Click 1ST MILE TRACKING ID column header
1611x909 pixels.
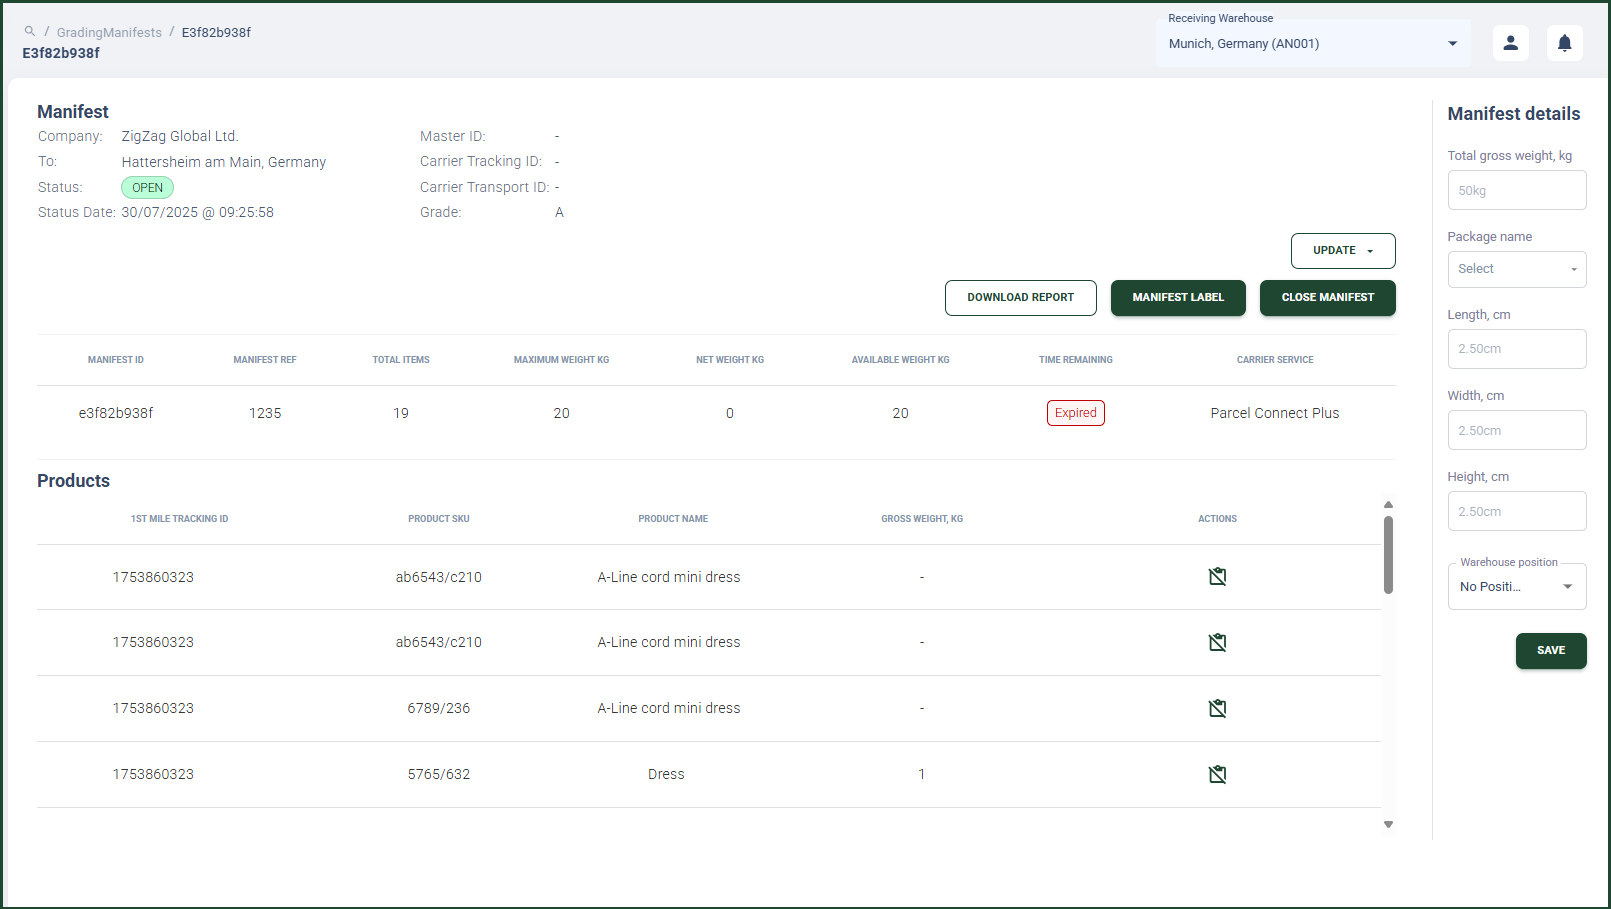[179, 519]
